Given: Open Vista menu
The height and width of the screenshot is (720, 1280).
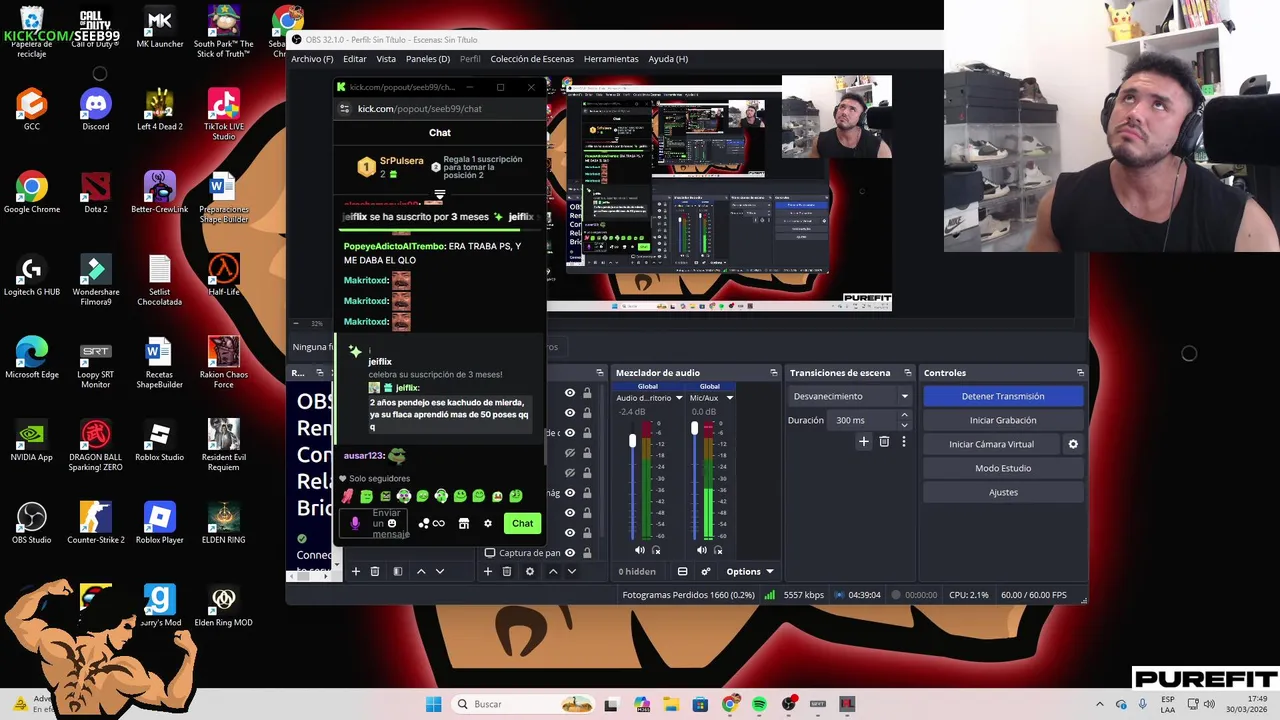Looking at the screenshot, I should point(386,59).
